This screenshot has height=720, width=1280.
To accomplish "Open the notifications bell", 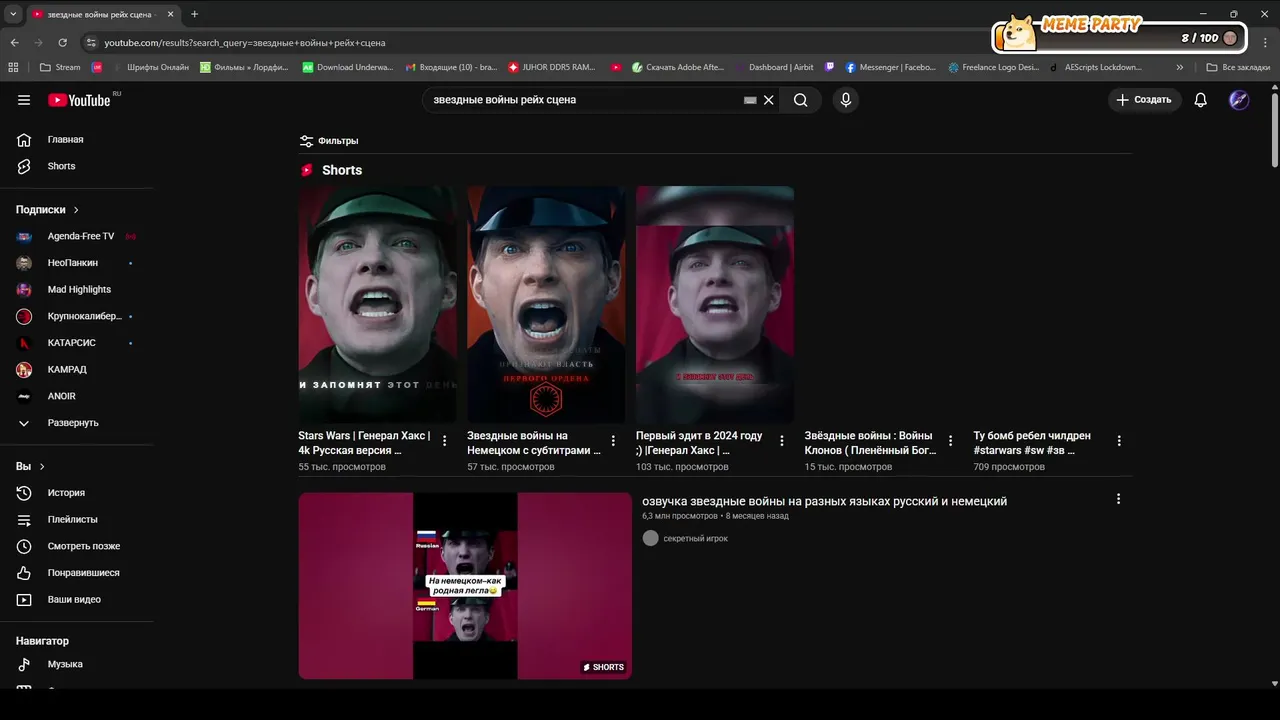I will pos(1201,100).
